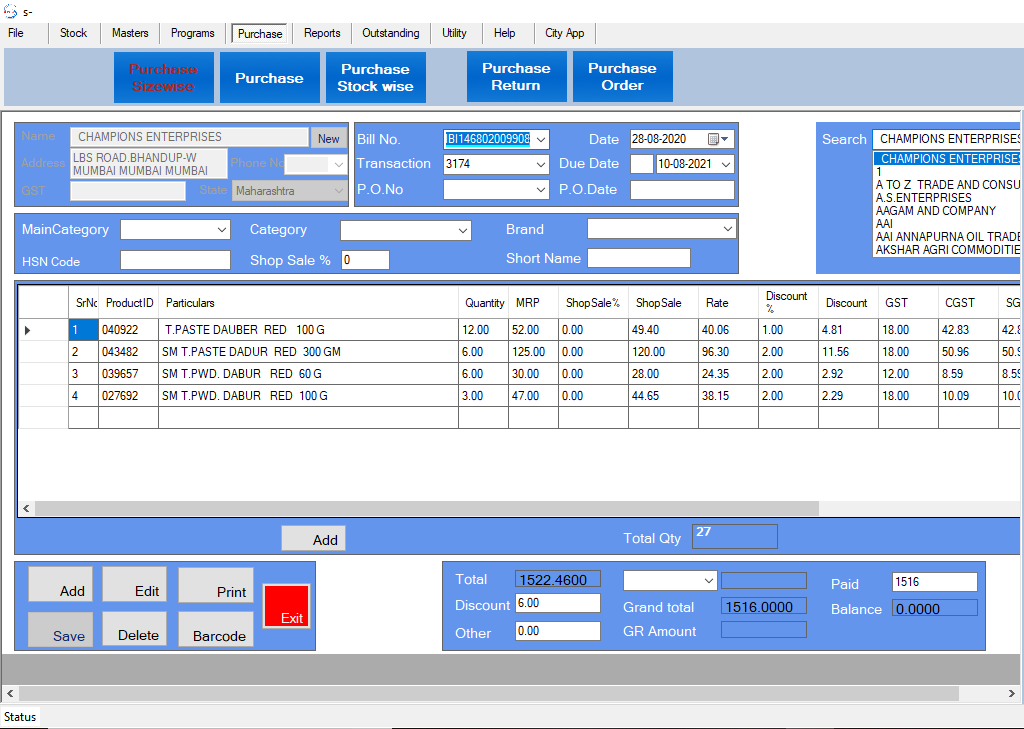
Task: Open the Masters menu
Action: tap(130, 33)
